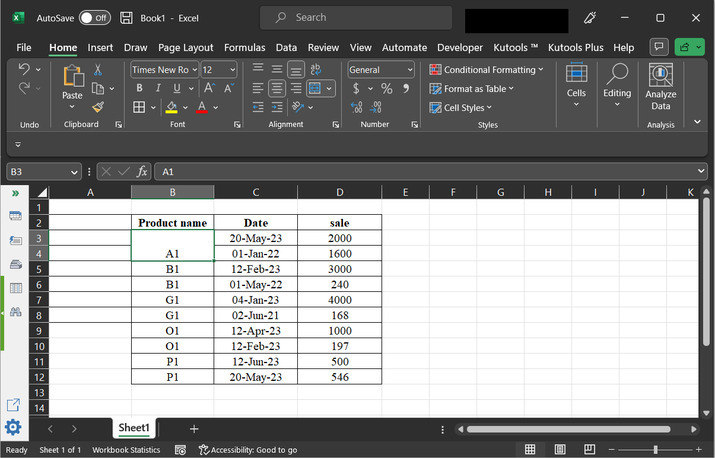Click the Insert Function fx icon
The width and height of the screenshot is (715, 458).
point(142,172)
